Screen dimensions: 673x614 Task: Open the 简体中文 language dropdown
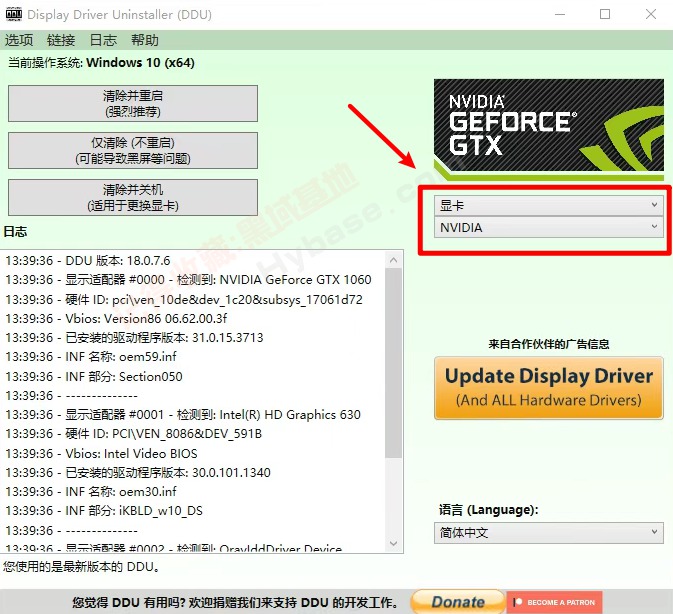pos(549,533)
